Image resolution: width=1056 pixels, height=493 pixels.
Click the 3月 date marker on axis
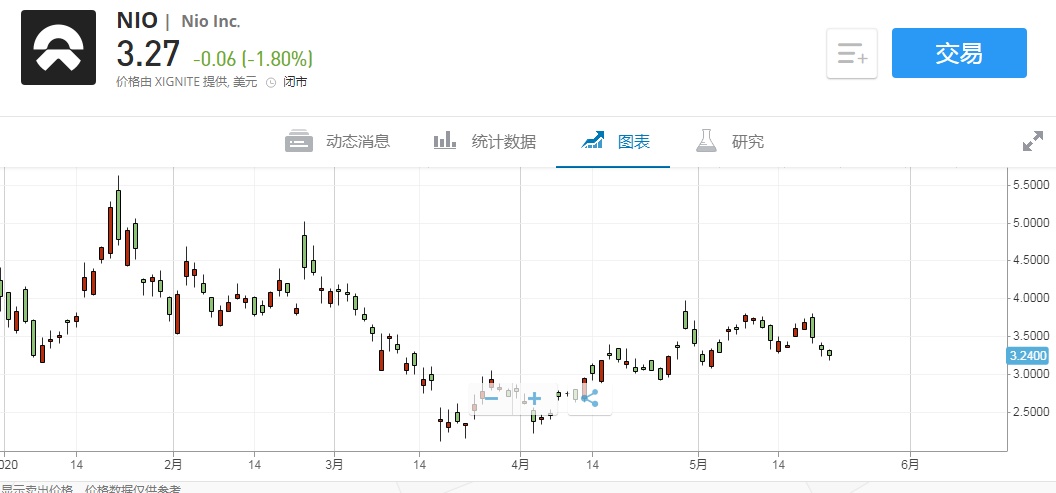pos(334,464)
